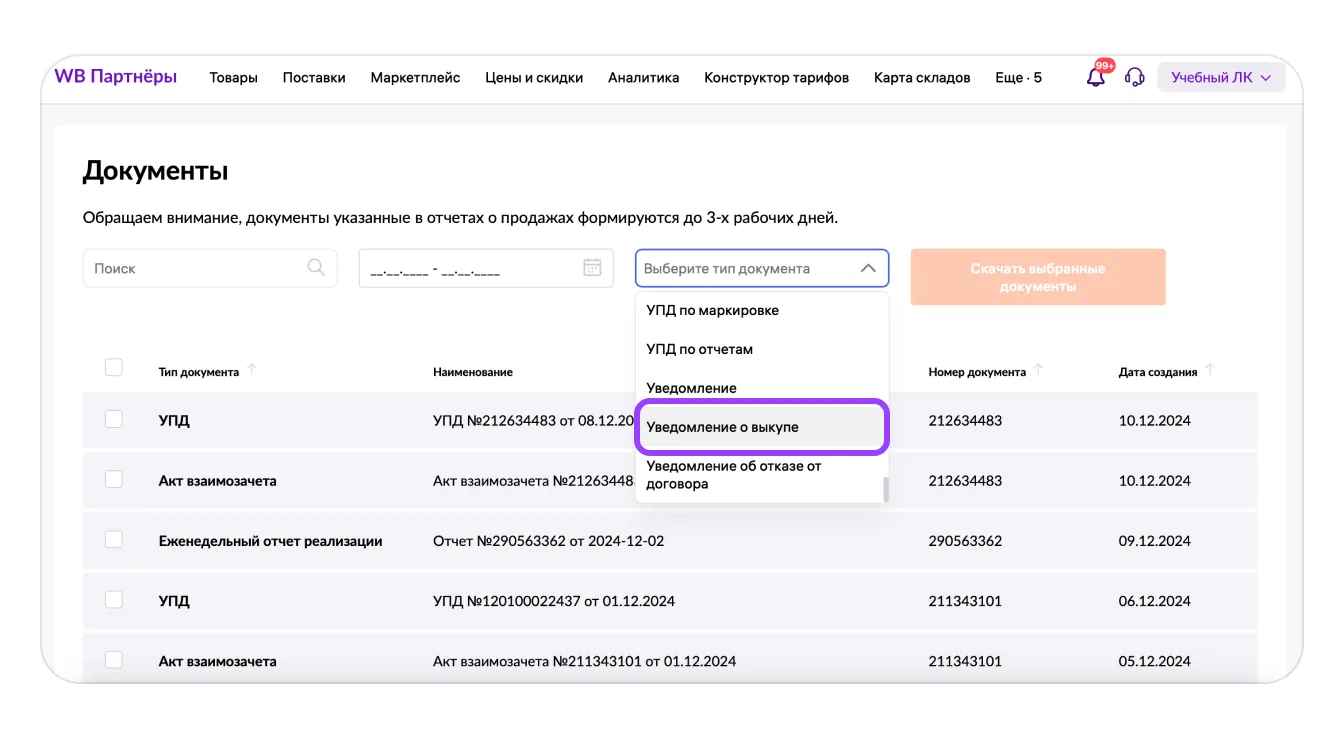1344x738 pixels.
Task: Sort by Номер документа arrow
Action: 1038,371
